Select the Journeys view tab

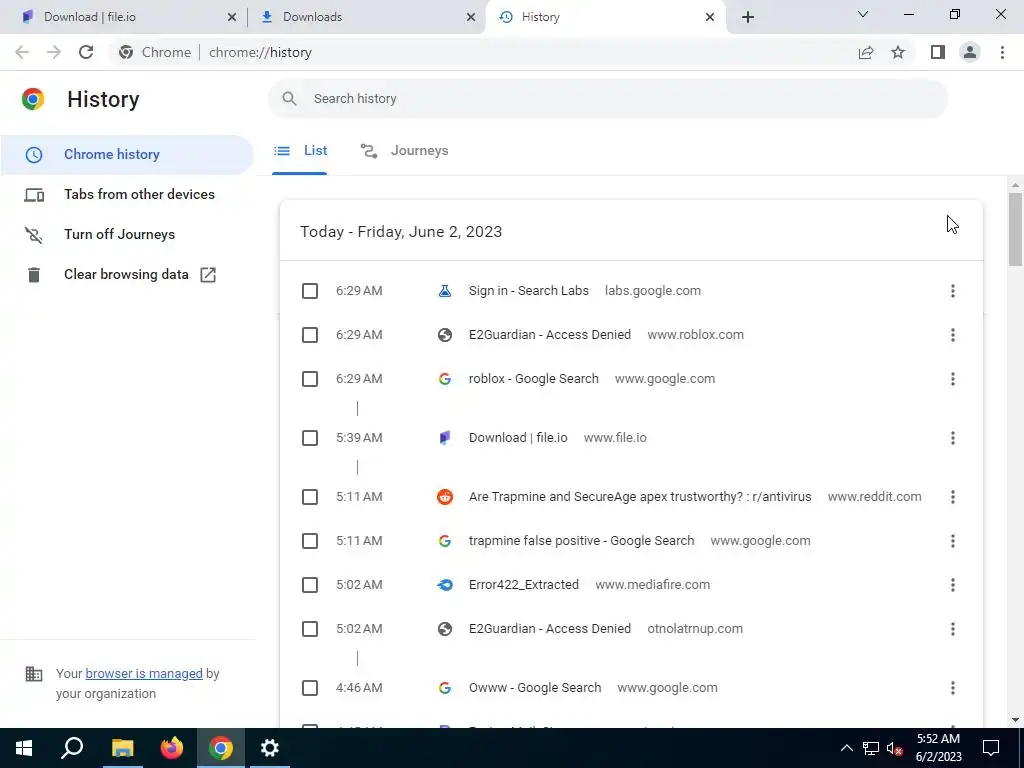[404, 151]
